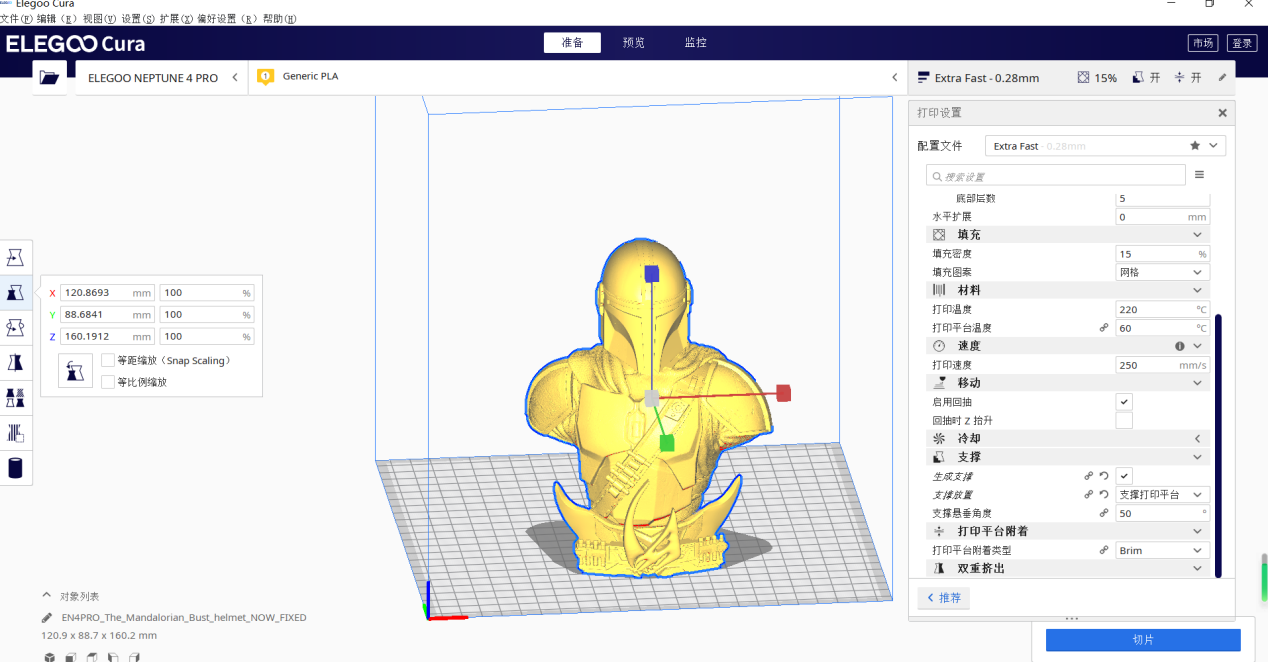Open the 偏好设置 menu in the menu bar

pyautogui.click(x=224, y=18)
